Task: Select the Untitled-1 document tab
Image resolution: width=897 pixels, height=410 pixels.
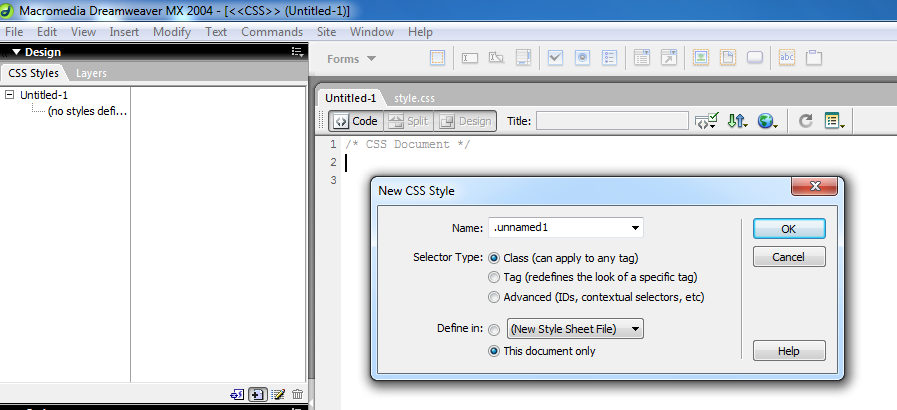Action: [351, 98]
